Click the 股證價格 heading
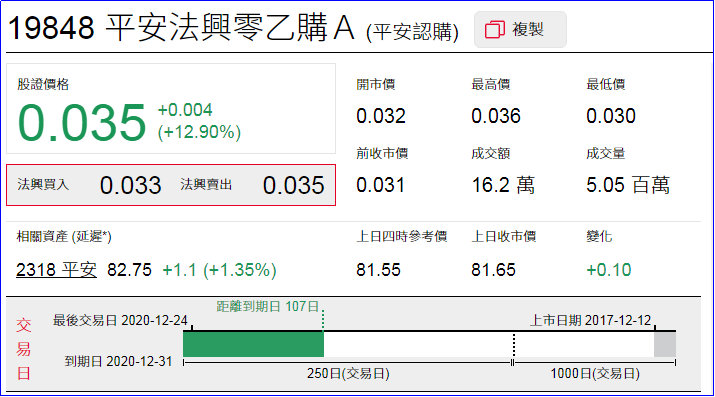 pos(43,84)
